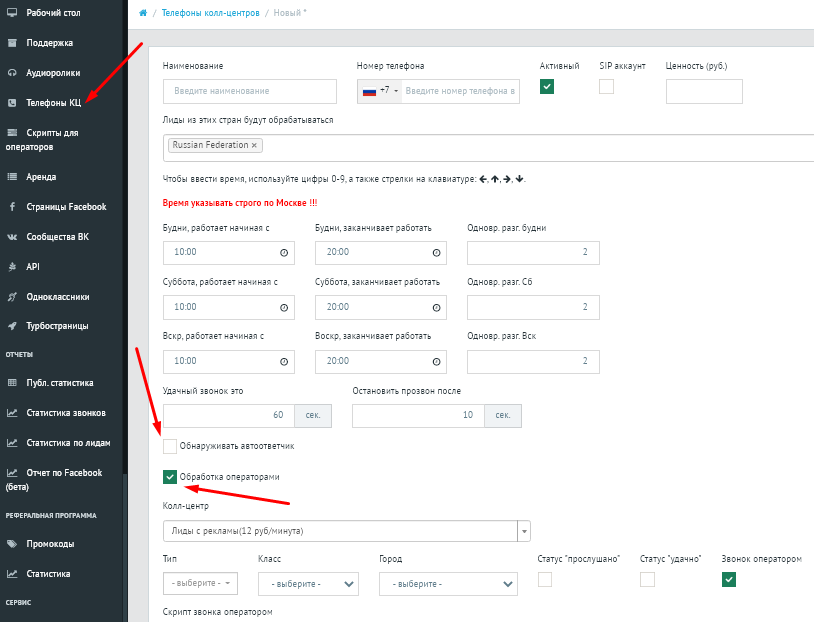Screen dimensions: 814x622
Task: Toggle Обработка операторами checkbox
Action: pyautogui.click(x=170, y=478)
